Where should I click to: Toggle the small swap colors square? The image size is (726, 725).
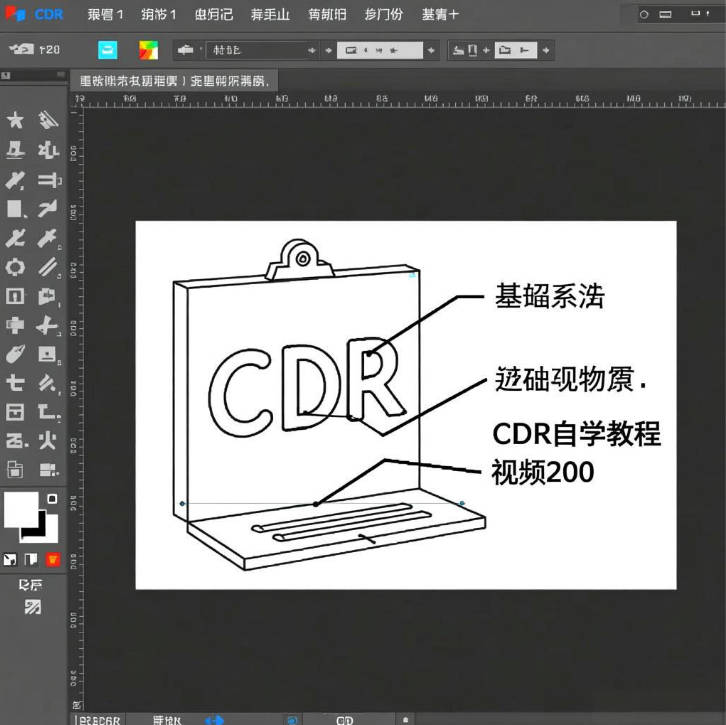point(52,499)
